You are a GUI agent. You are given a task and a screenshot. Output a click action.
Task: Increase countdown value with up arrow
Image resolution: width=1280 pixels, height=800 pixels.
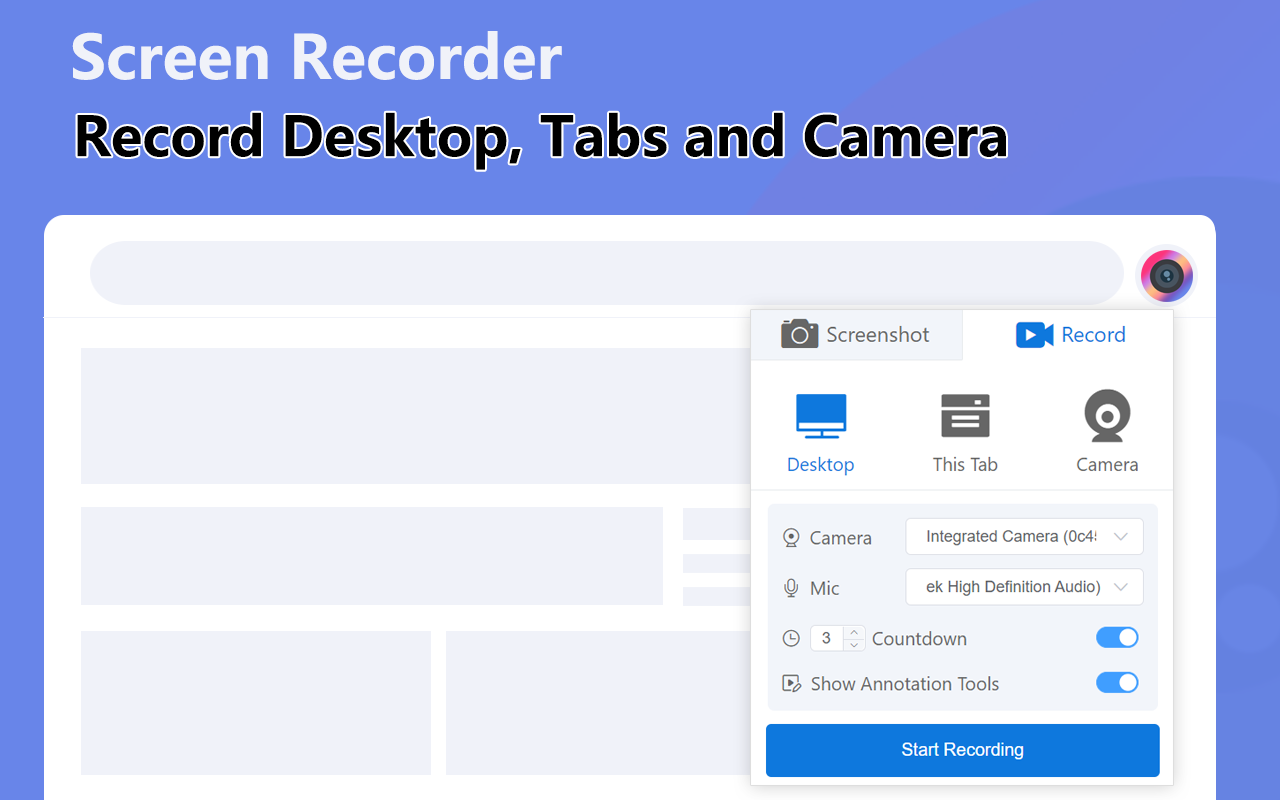tap(853, 632)
